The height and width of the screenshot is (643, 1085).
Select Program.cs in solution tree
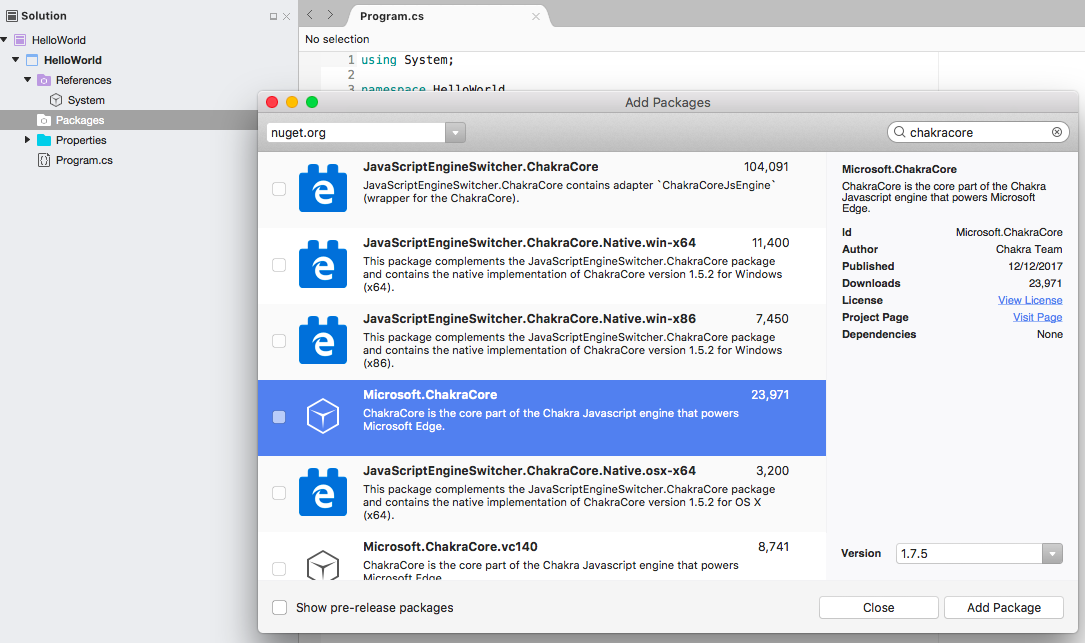point(84,160)
